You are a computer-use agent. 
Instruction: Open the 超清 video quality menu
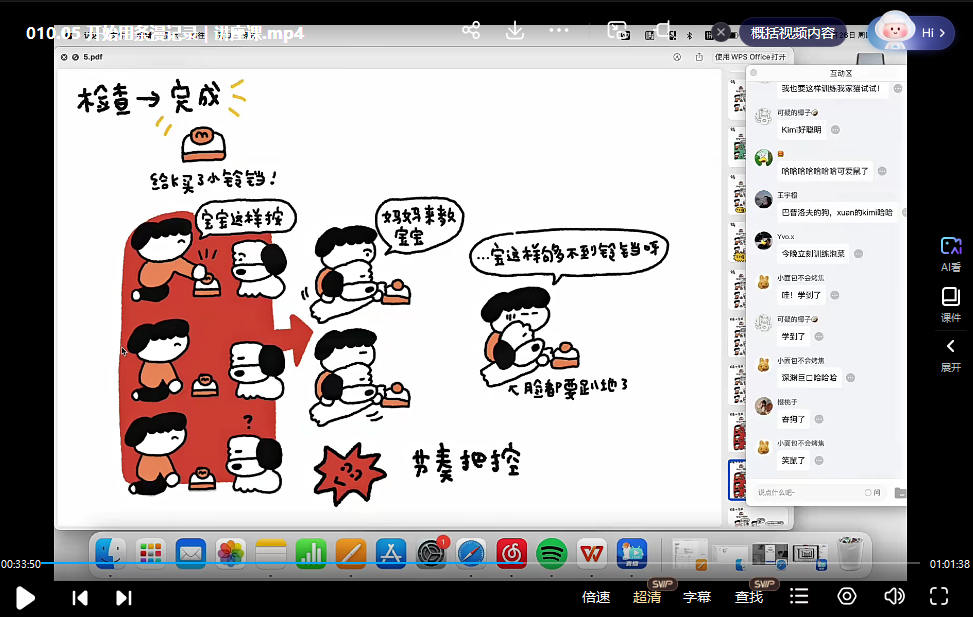(x=647, y=597)
